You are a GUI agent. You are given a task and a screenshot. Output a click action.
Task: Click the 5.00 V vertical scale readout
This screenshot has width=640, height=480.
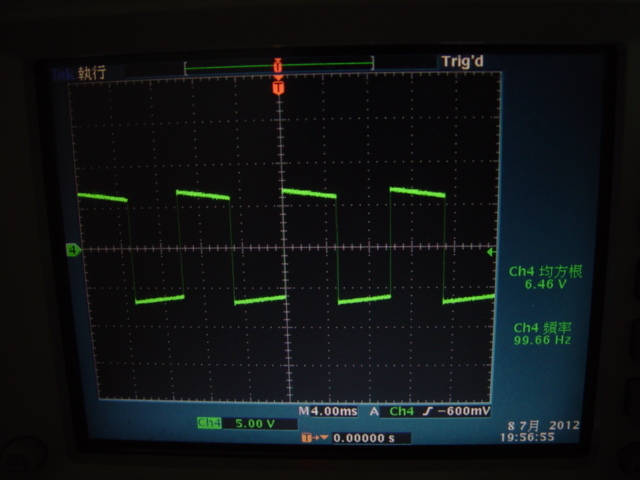pyautogui.click(x=255, y=424)
